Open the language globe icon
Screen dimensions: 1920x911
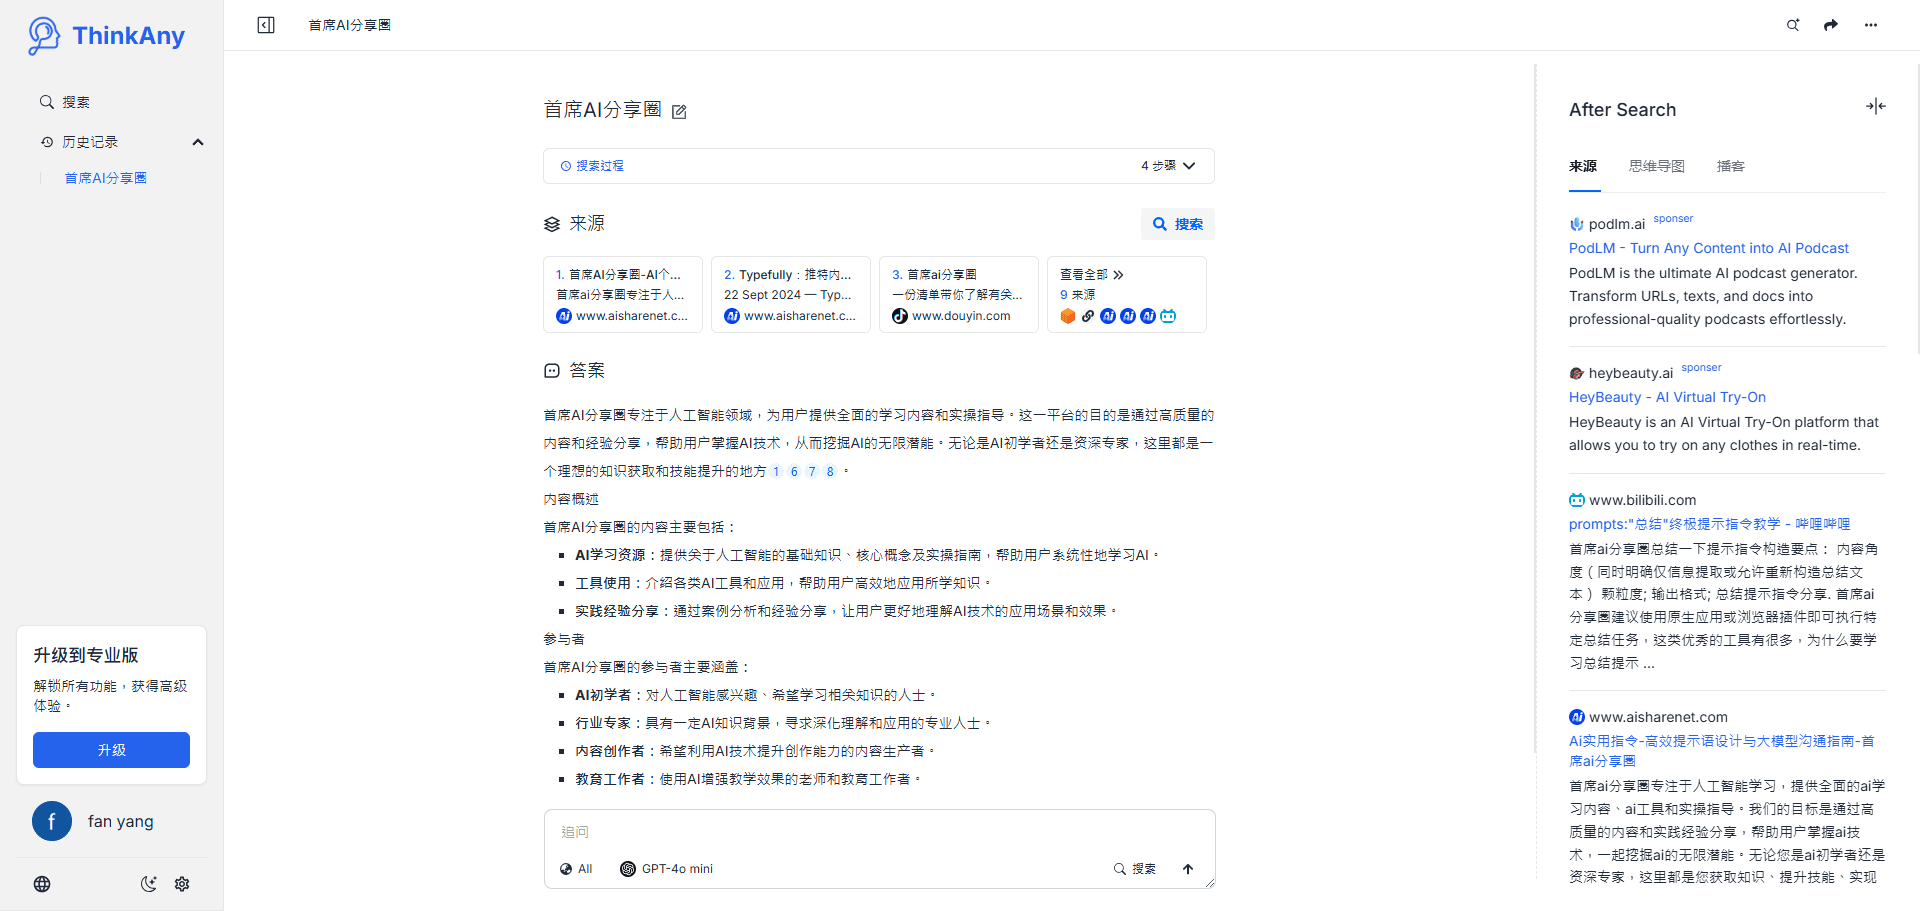pos(42,884)
